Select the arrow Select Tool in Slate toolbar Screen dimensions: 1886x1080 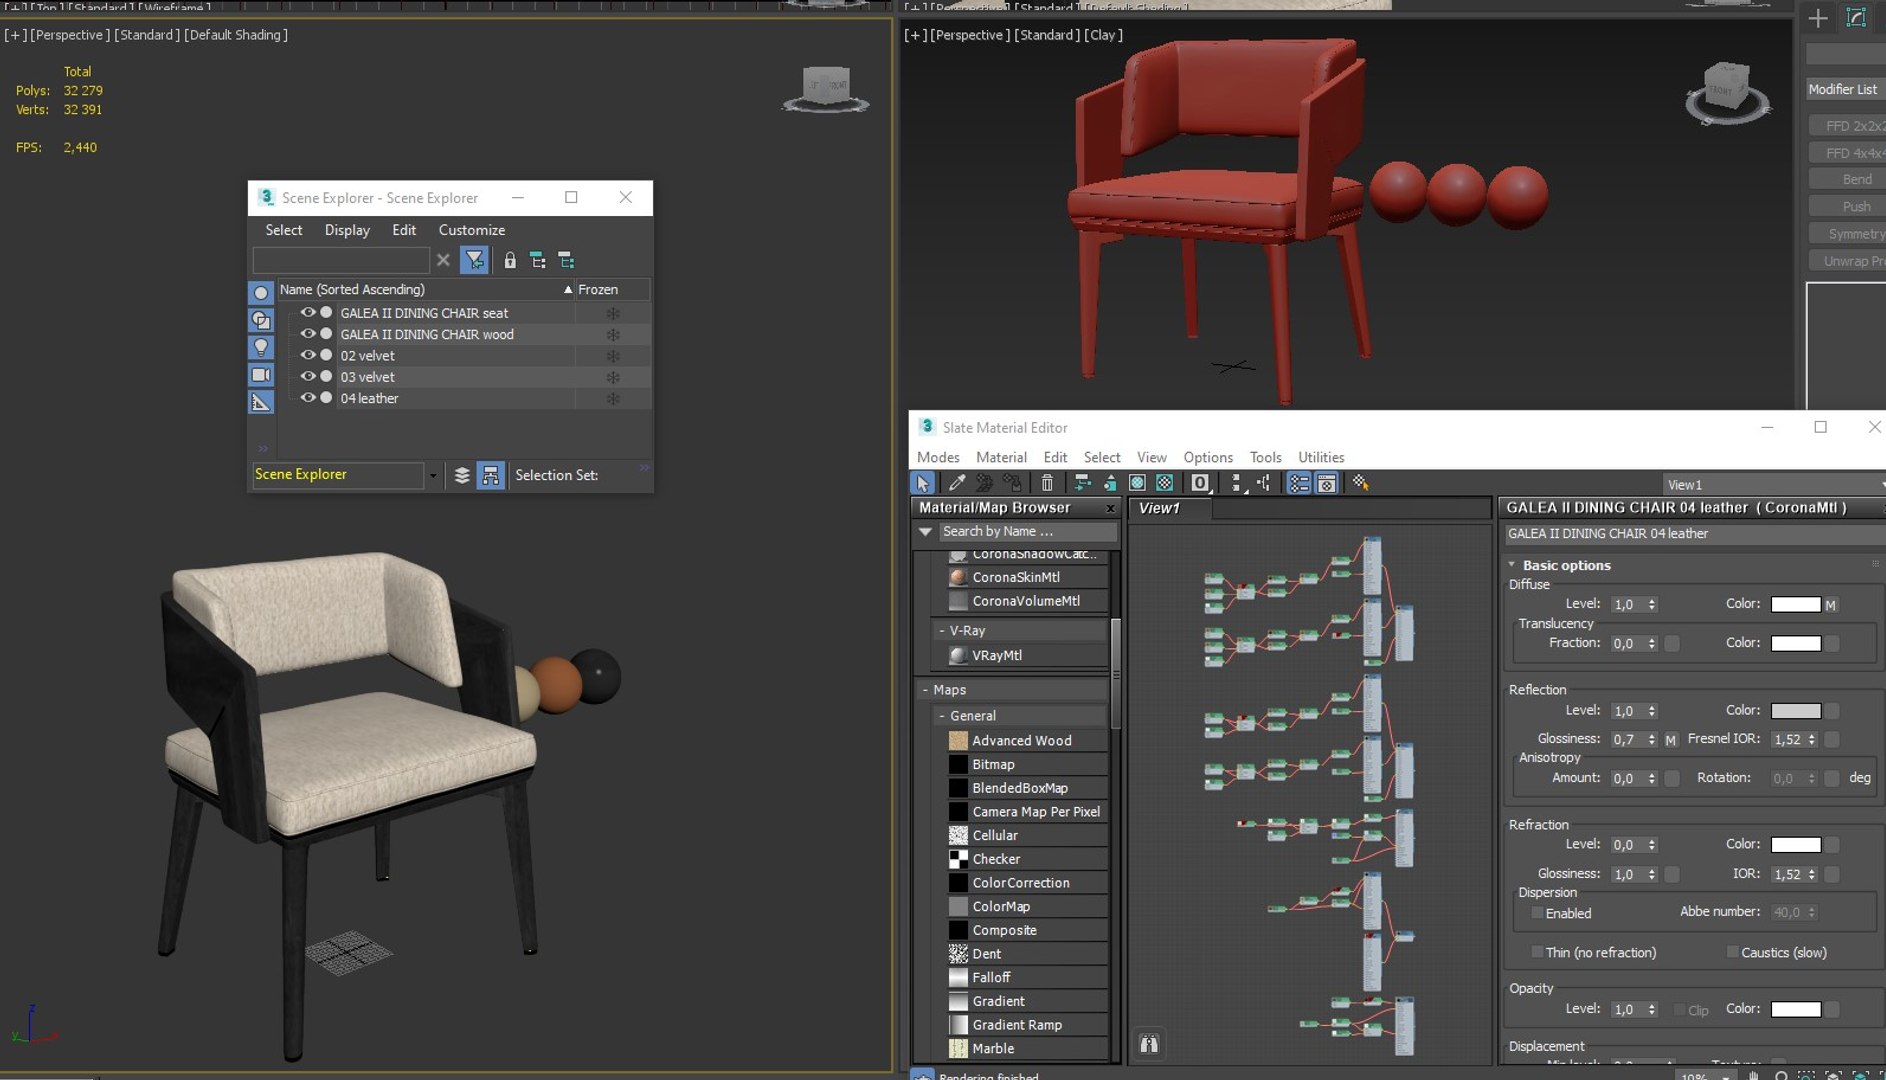click(922, 483)
